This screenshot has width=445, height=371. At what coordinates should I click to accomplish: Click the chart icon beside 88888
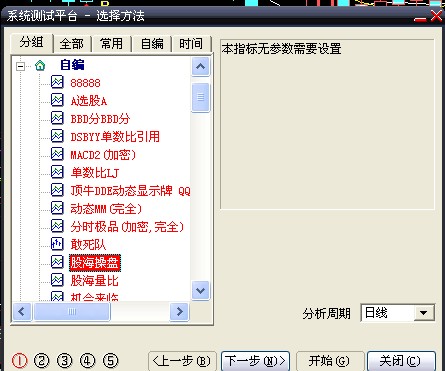pyautogui.click(x=57, y=82)
